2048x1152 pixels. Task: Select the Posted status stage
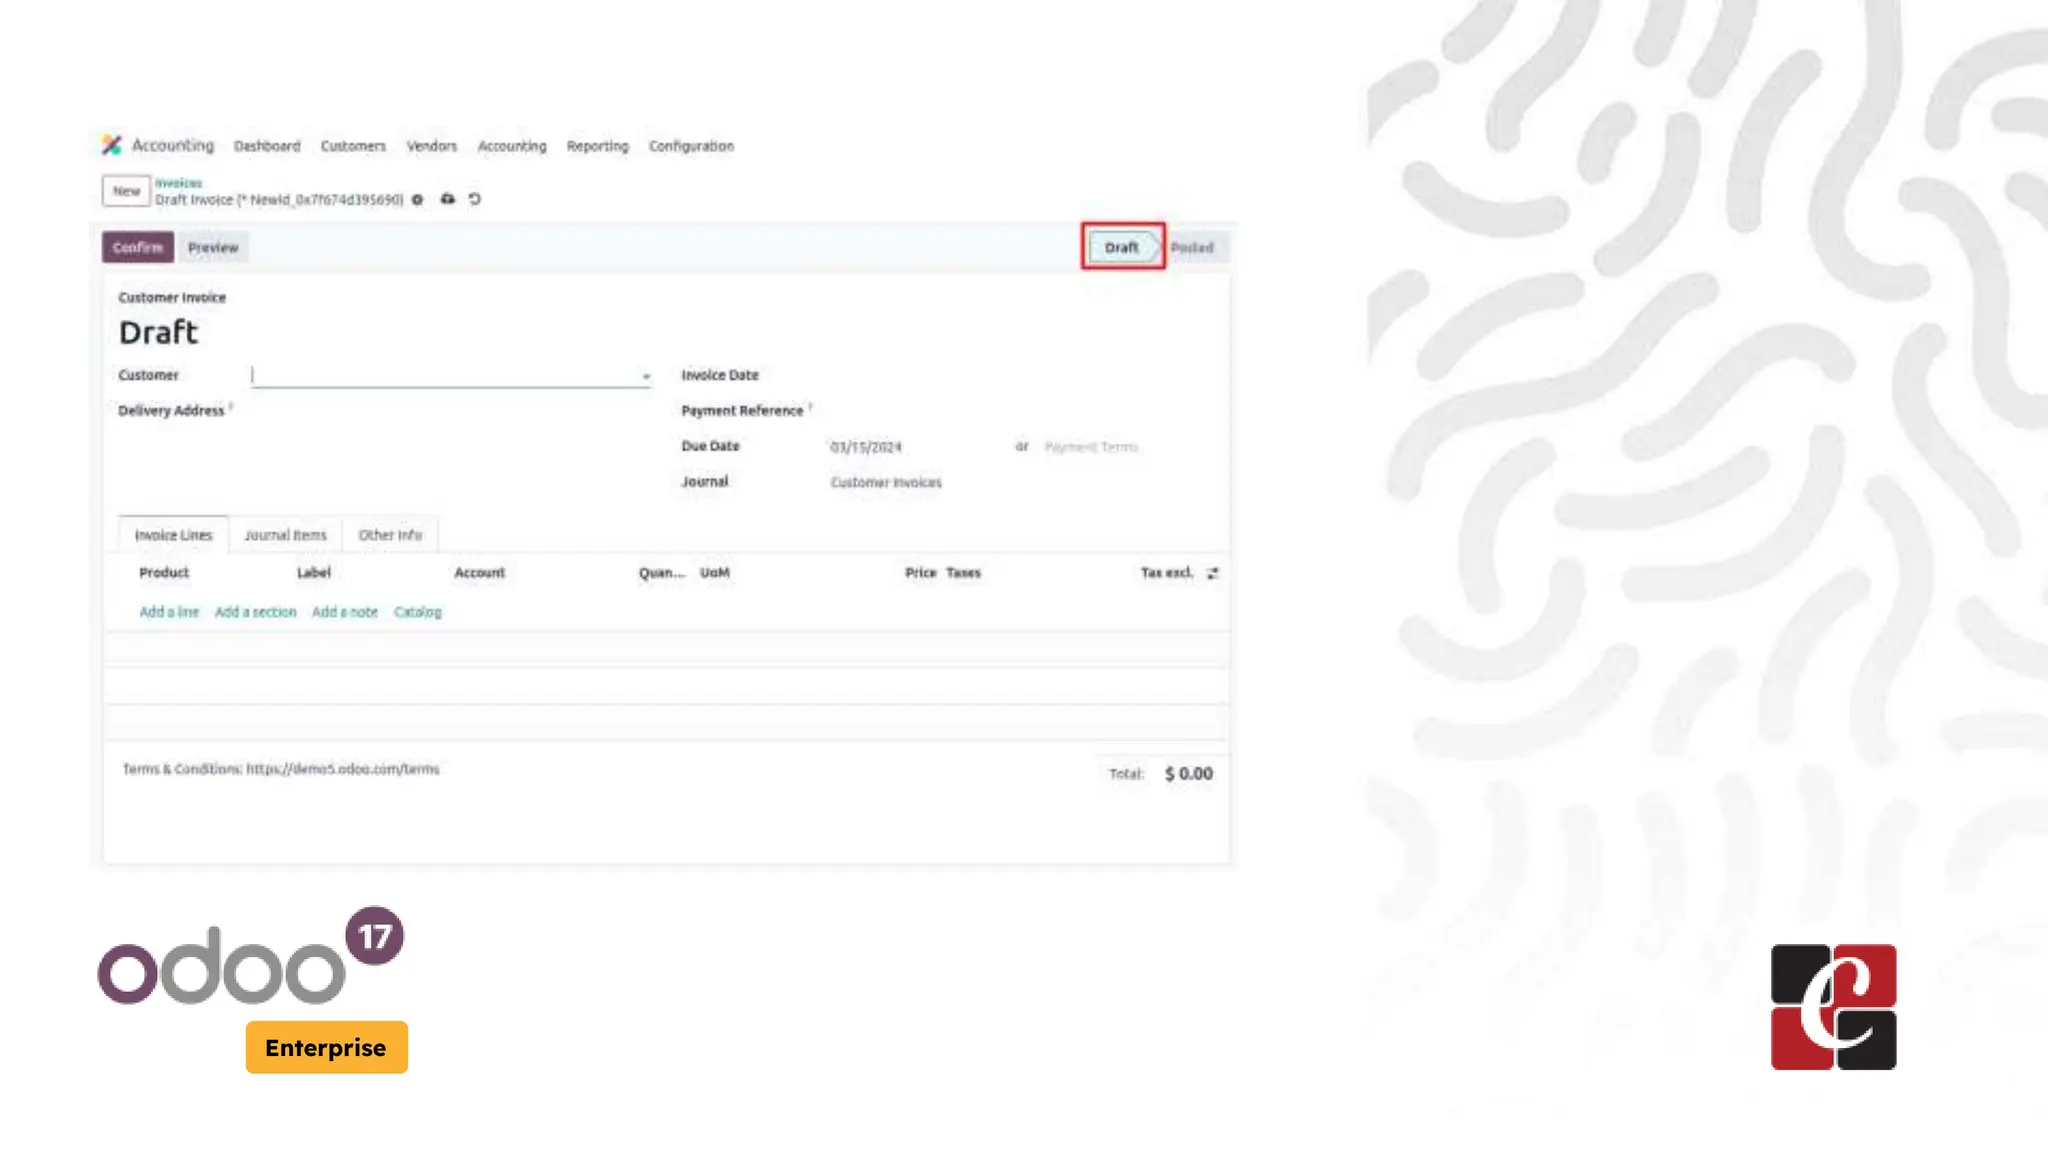coord(1192,247)
